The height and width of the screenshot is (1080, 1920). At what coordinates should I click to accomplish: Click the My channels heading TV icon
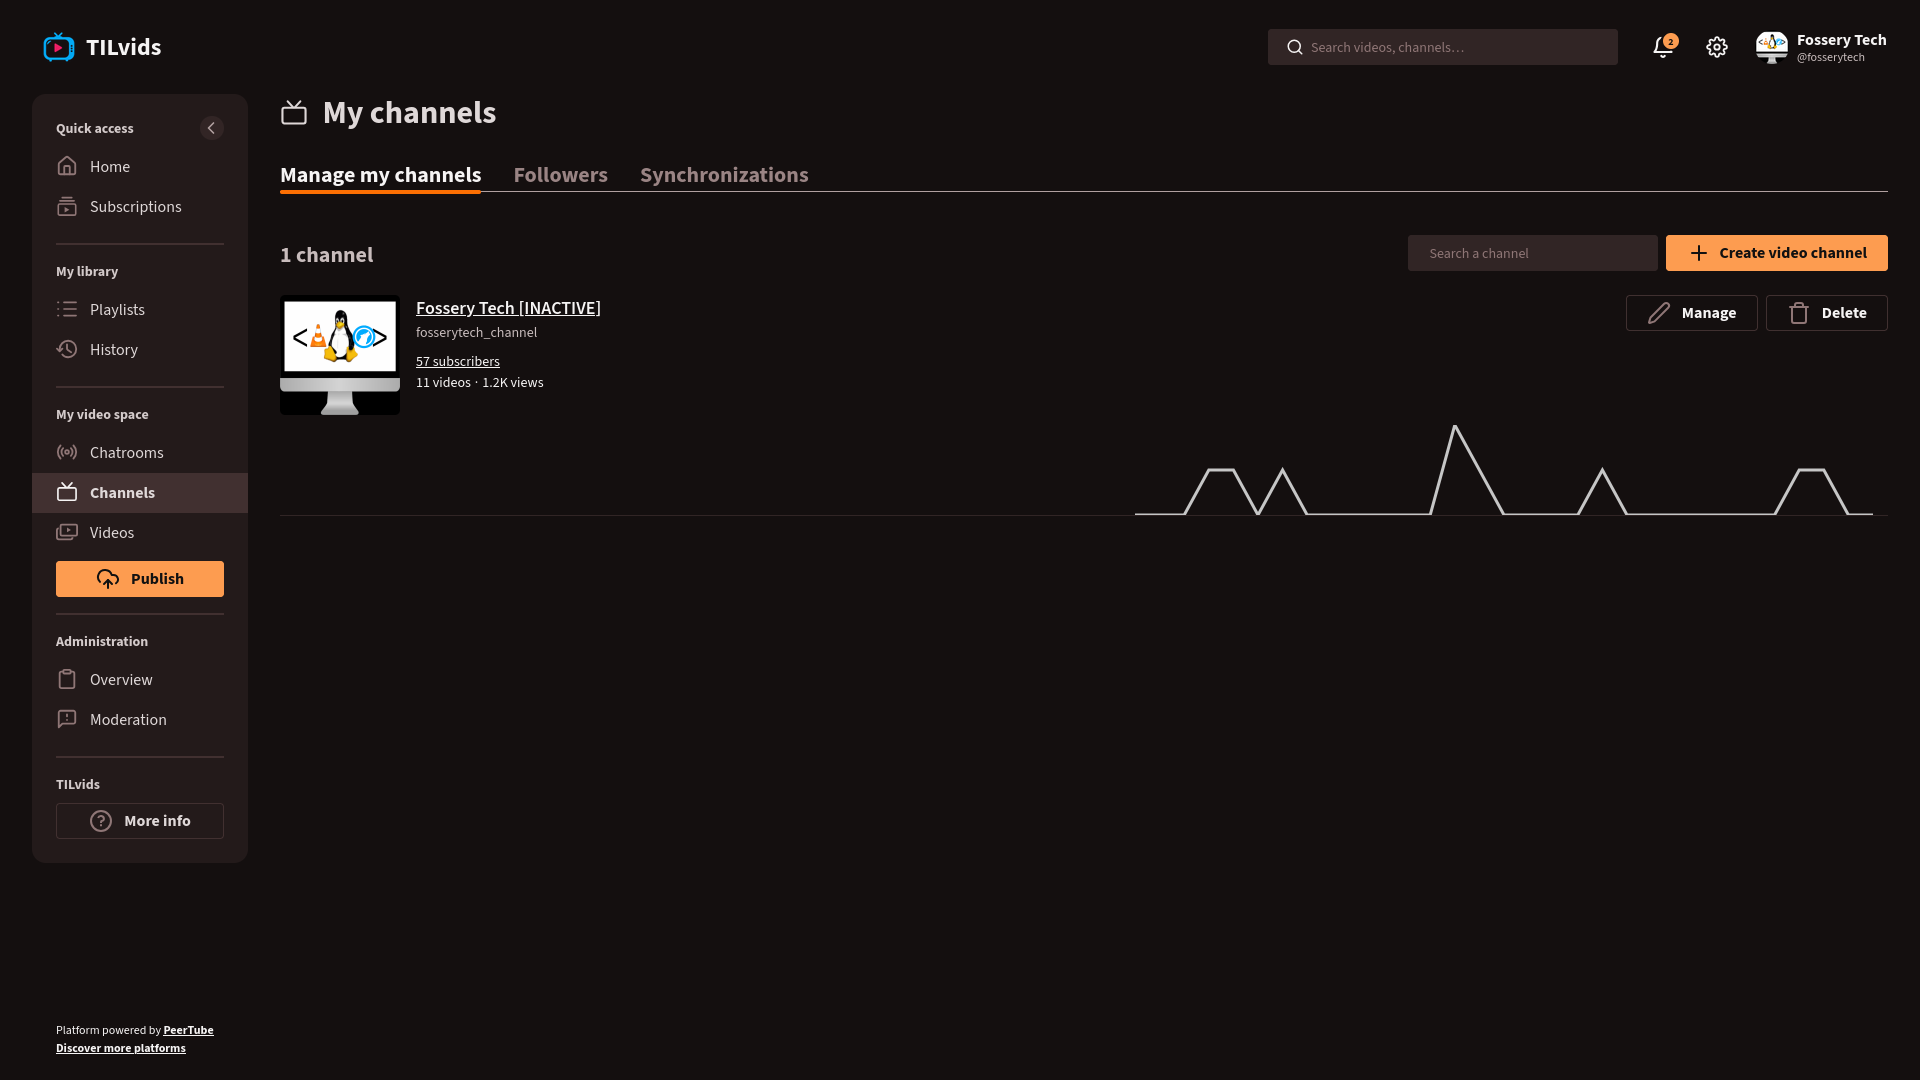tap(294, 113)
